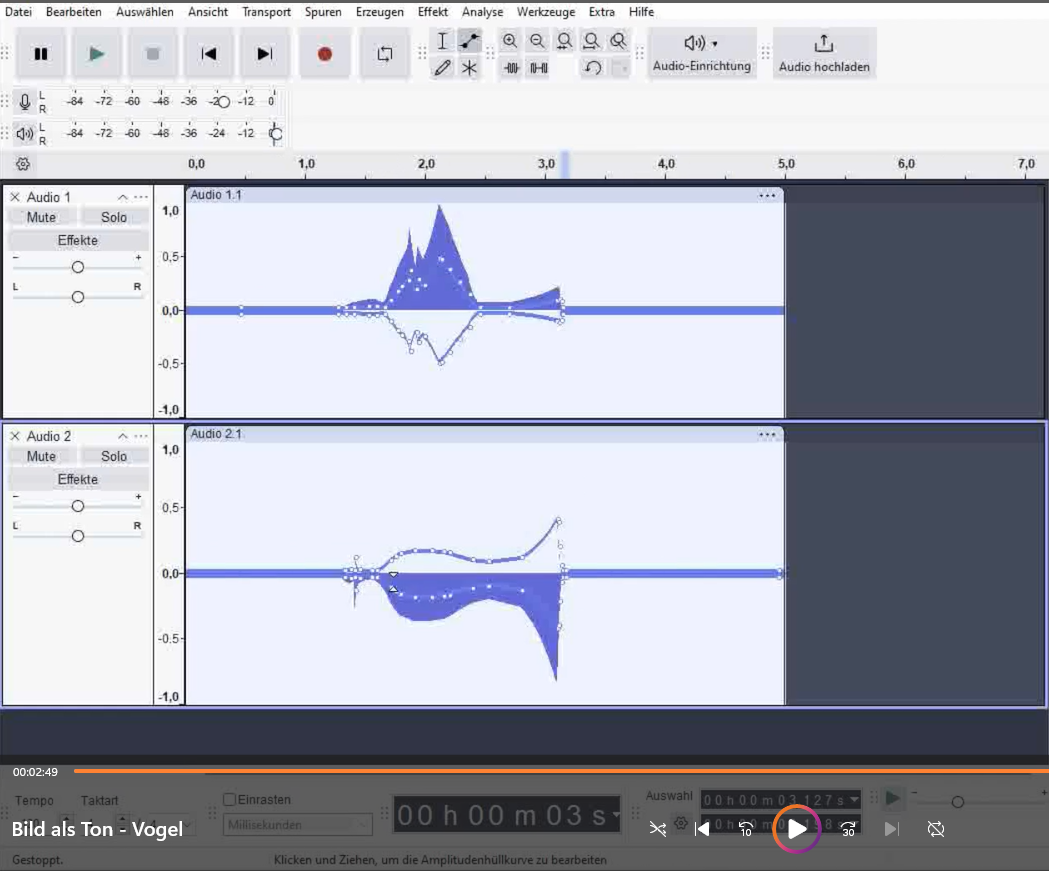The image size is (1049, 871).
Task: Zoom in with the magnifier plus icon
Action: pos(510,41)
